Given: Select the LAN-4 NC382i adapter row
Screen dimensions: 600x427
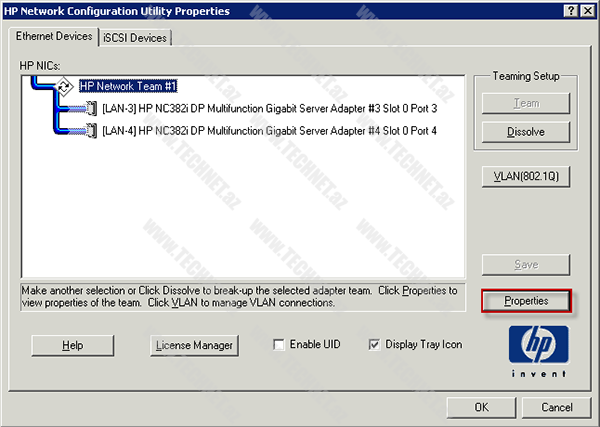Looking at the screenshot, I should pos(269,131).
